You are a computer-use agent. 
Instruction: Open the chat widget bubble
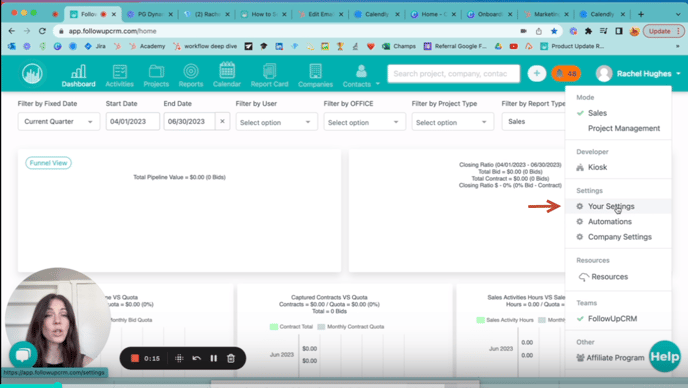23,354
